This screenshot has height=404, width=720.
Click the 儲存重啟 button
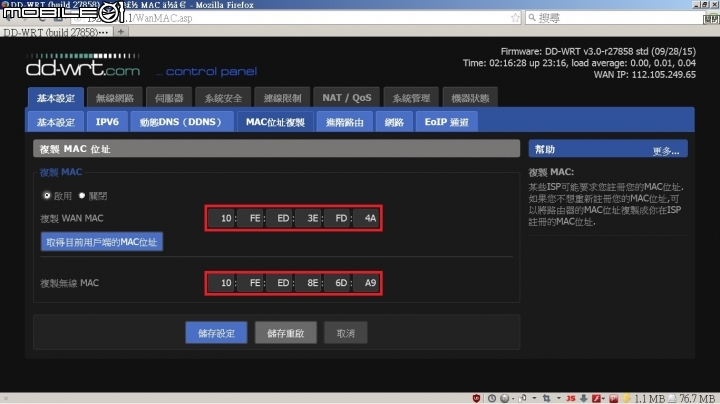pos(286,333)
